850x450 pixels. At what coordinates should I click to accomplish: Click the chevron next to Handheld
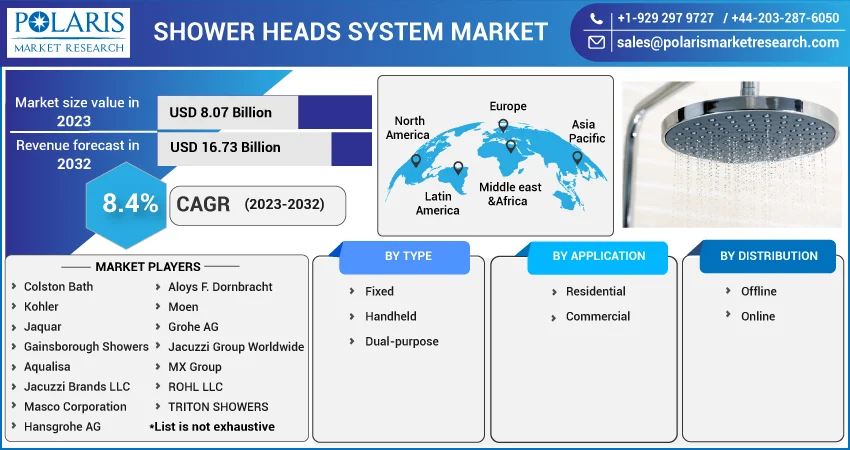[352, 317]
